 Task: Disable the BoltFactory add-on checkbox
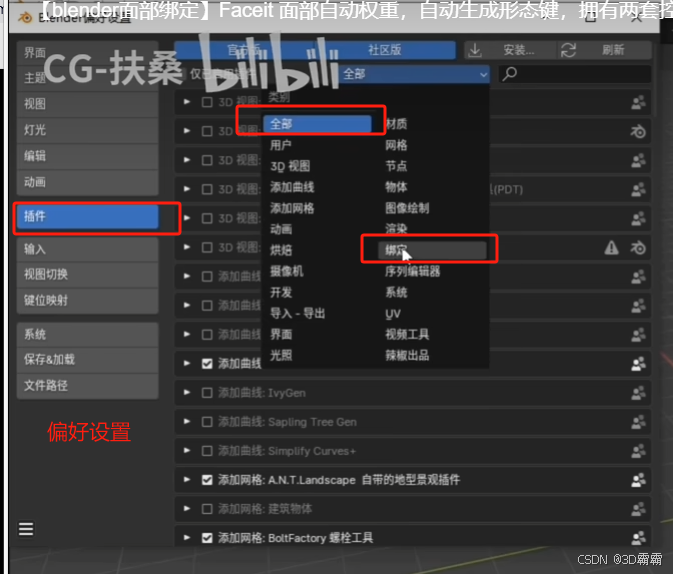coord(207,538)
